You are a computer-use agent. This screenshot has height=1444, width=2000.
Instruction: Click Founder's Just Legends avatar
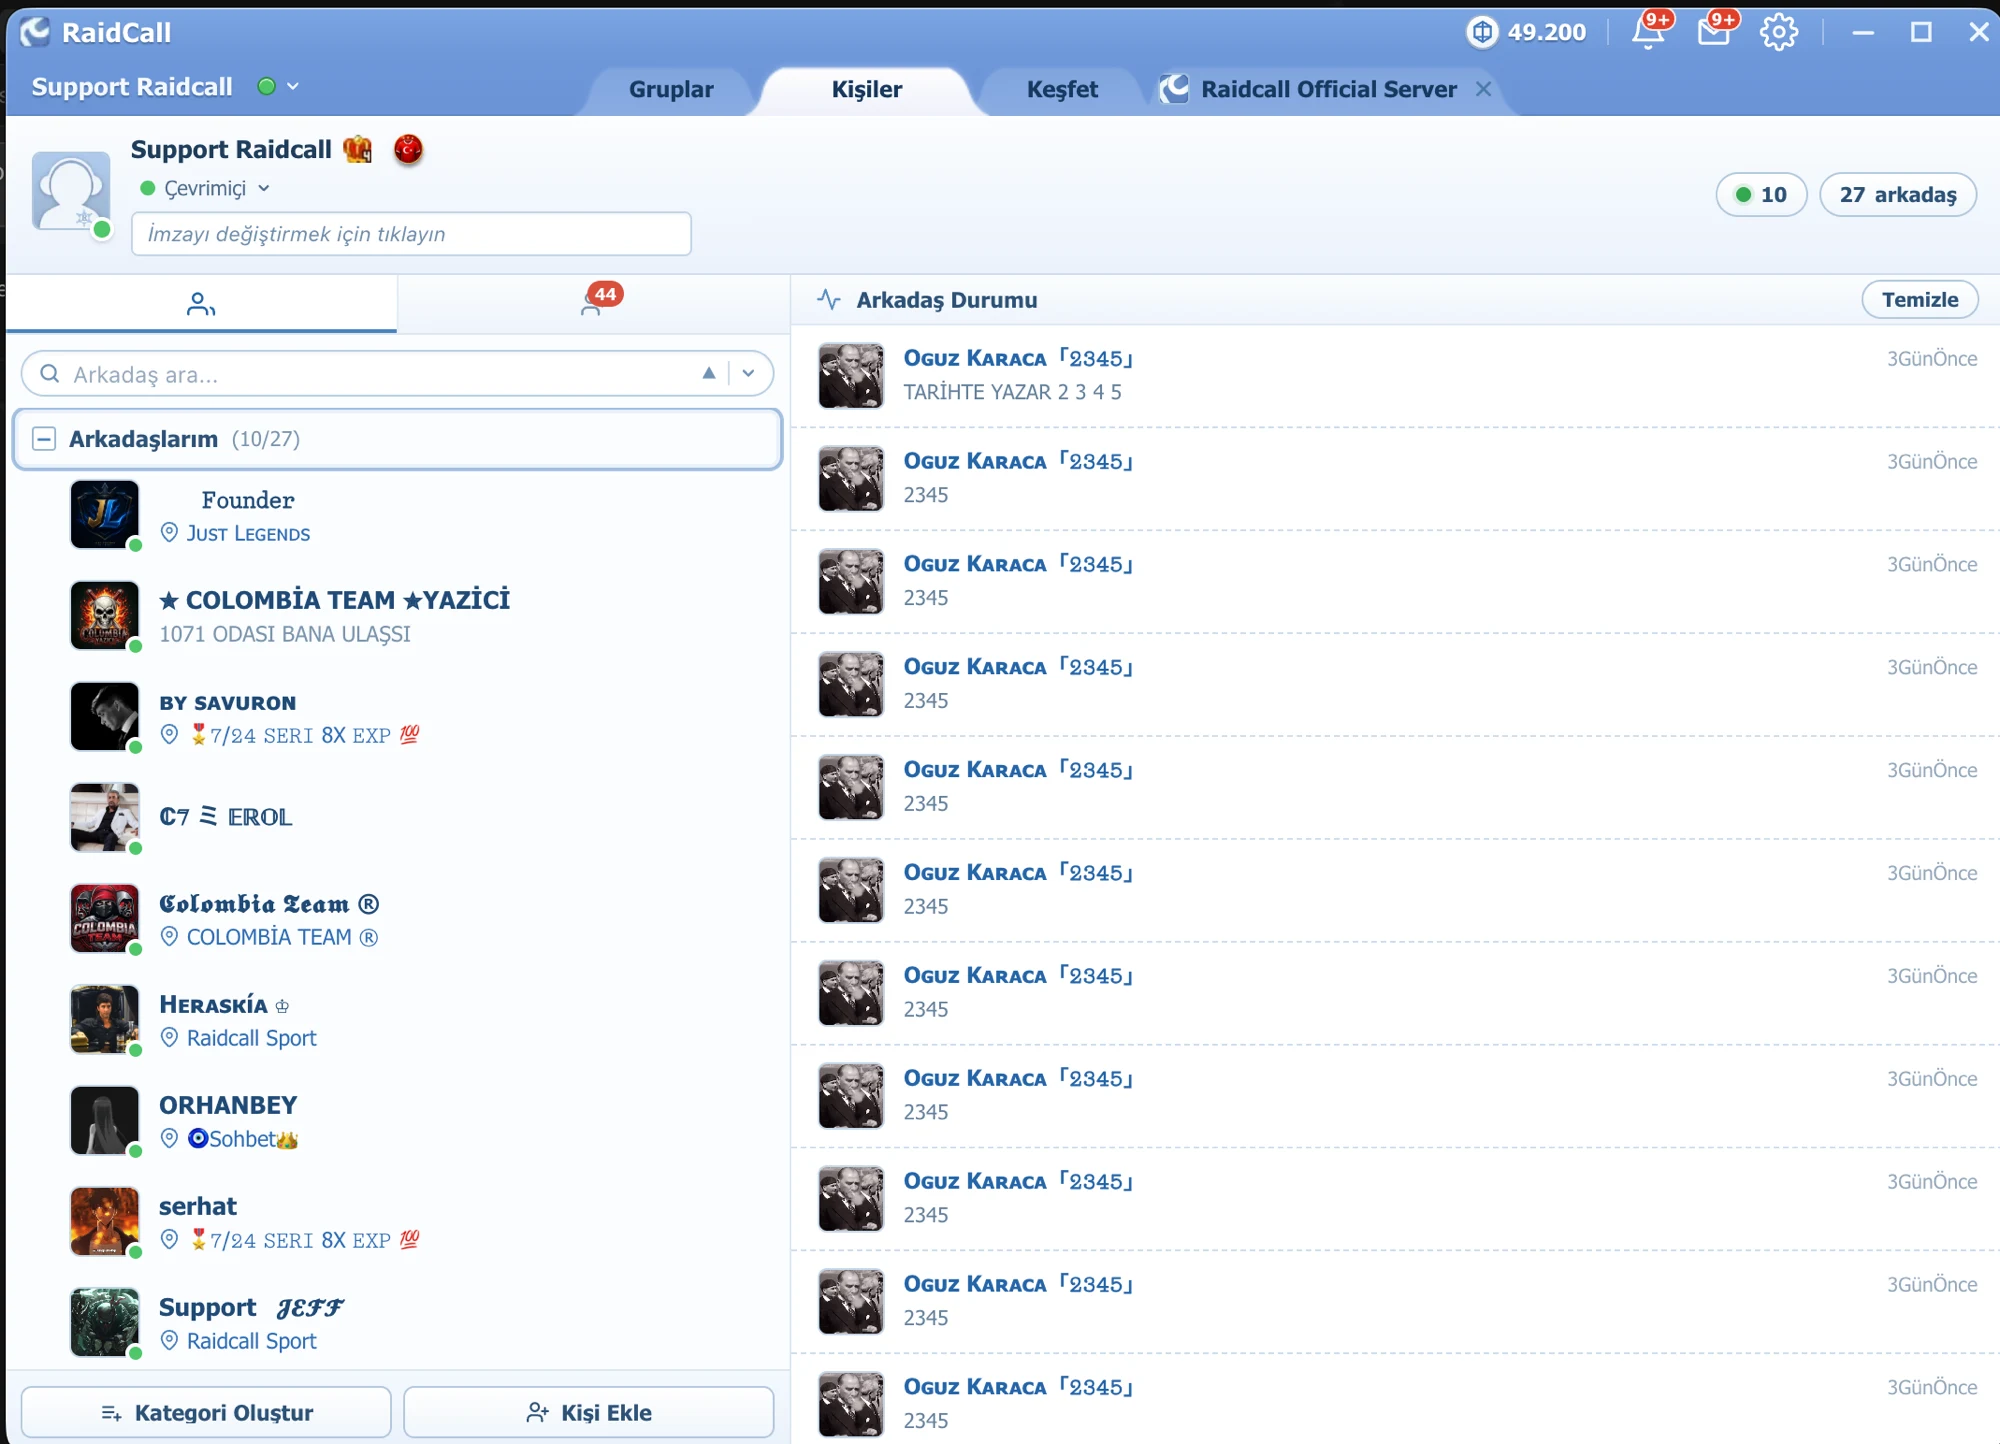point(105,514)
